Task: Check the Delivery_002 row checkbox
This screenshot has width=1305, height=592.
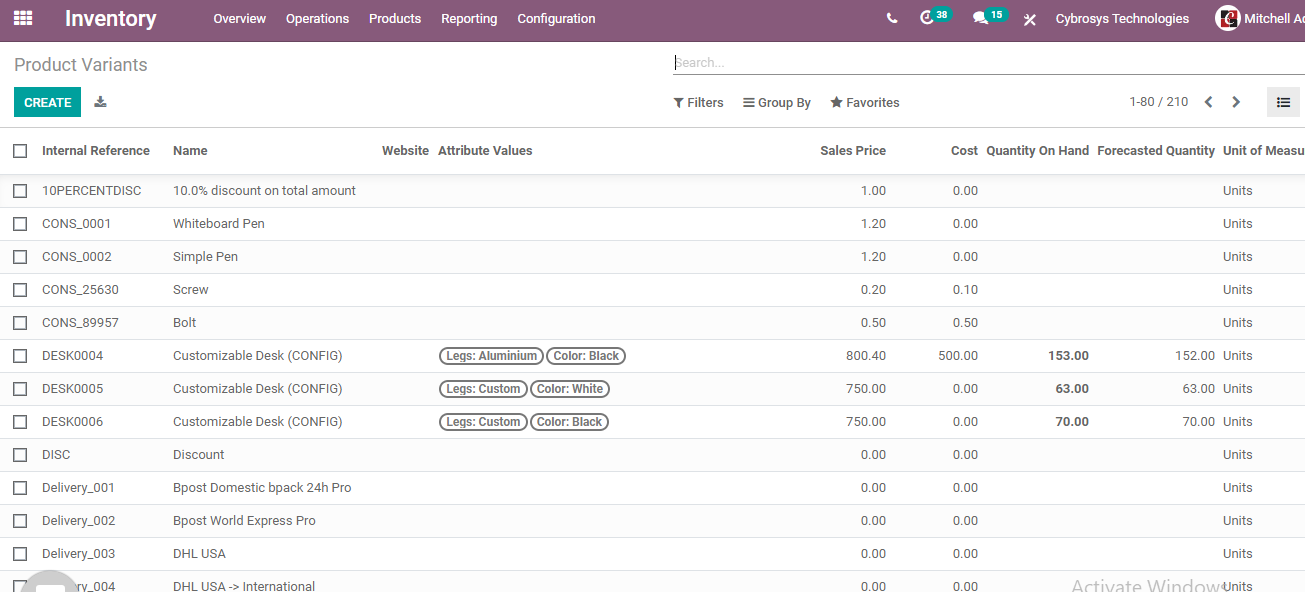Action: 20,521
